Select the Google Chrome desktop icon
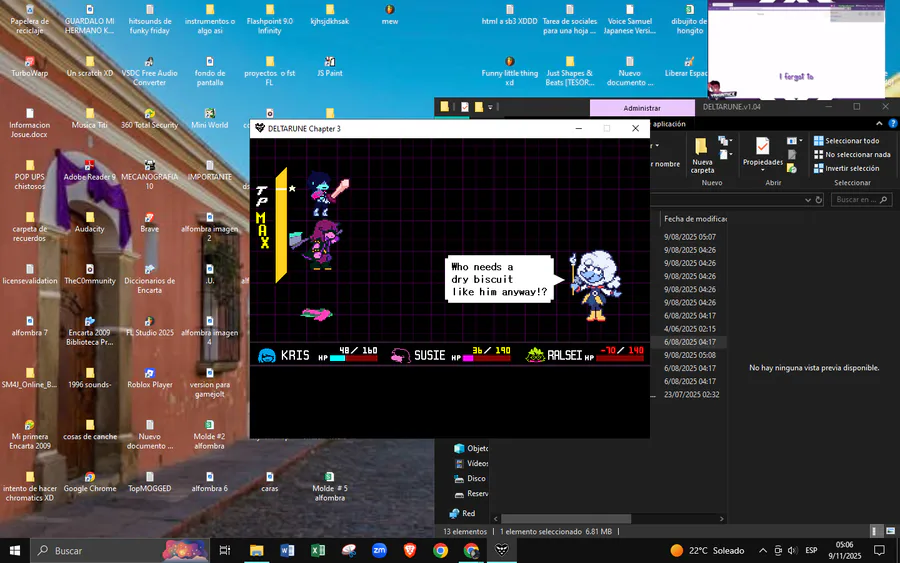The image size is (900, 563). 90,482
